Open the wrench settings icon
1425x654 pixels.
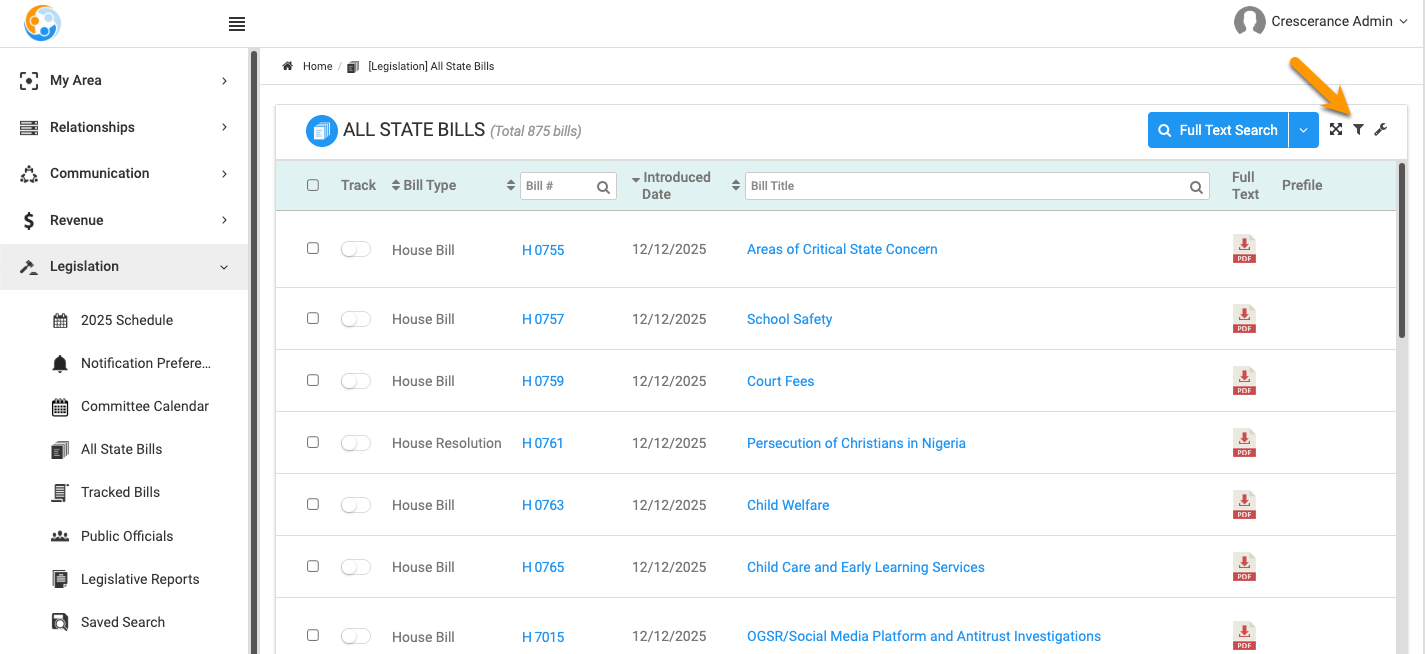1381,129
